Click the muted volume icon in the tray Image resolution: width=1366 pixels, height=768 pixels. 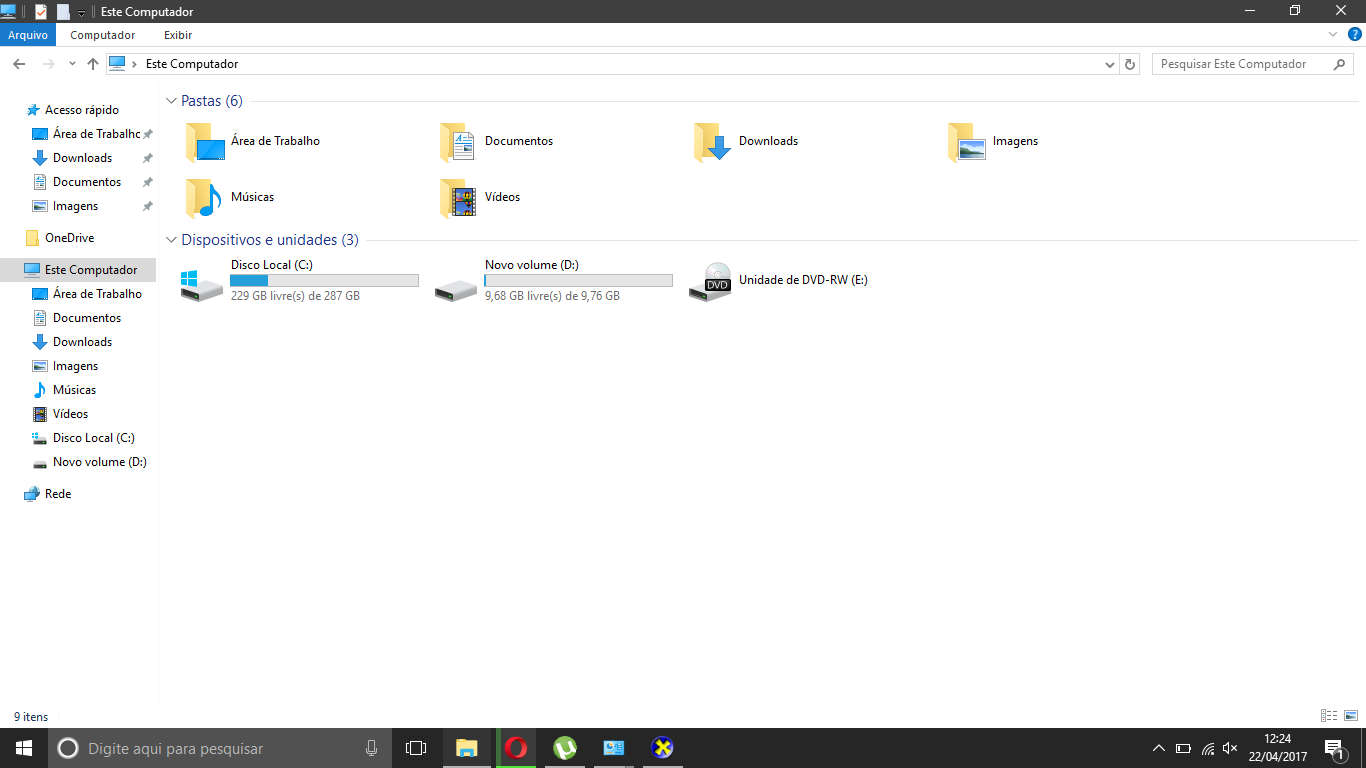coord(1231,748)
